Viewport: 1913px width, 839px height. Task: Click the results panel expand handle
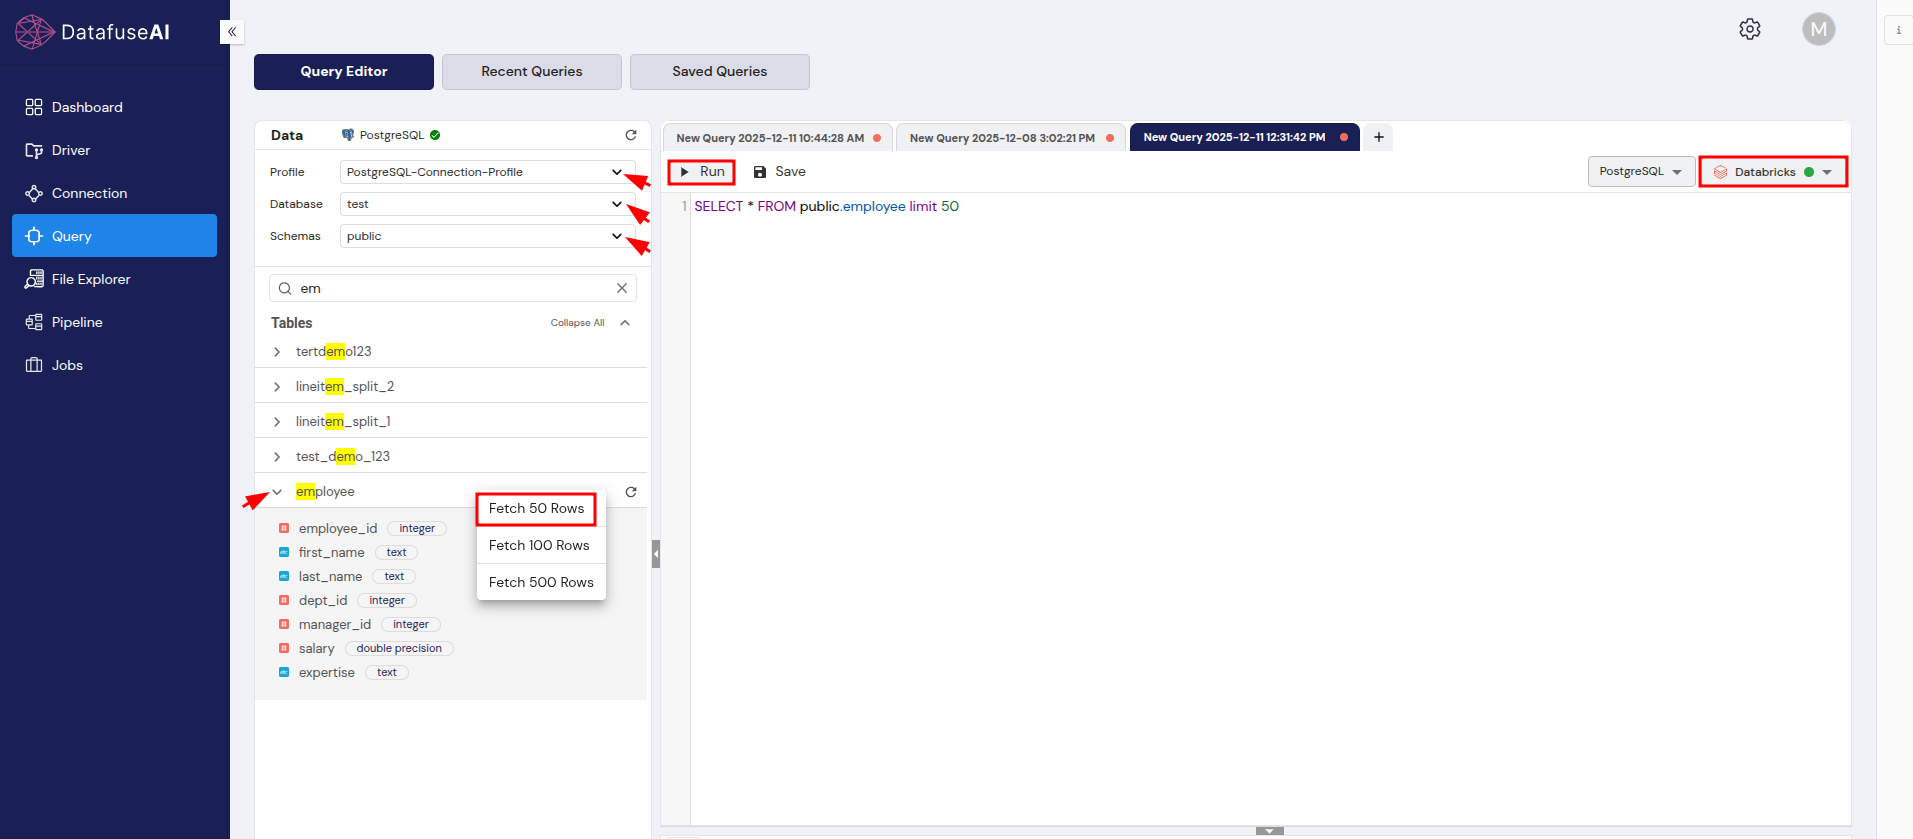1269,831
